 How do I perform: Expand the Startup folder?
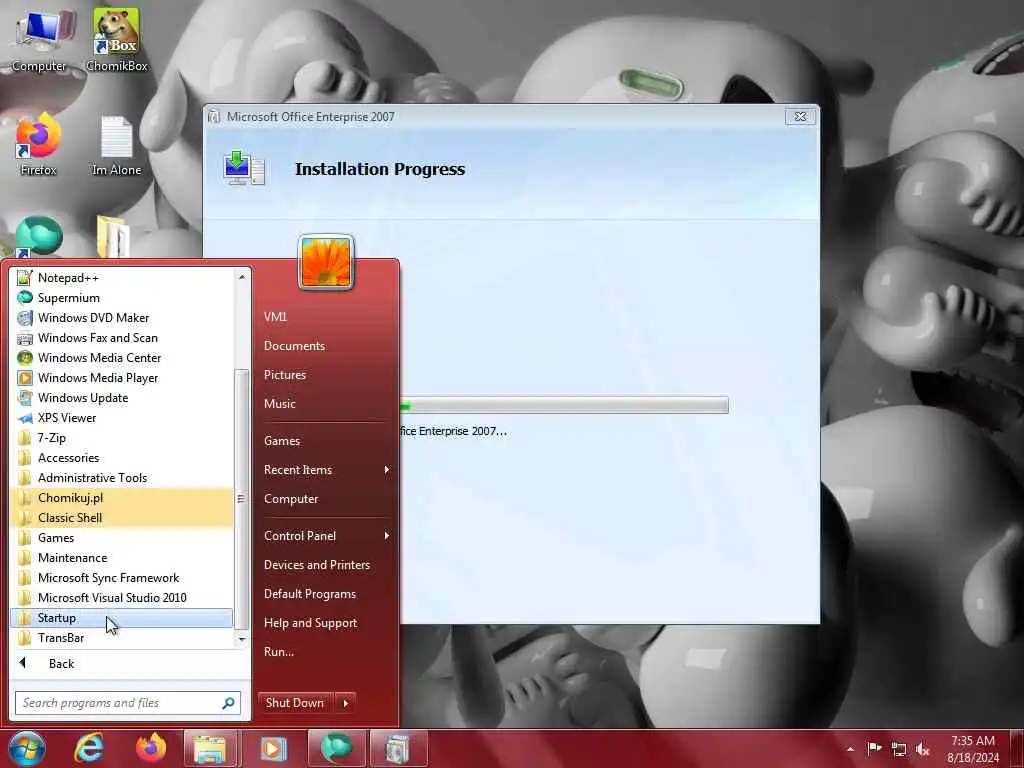point(121,618)
